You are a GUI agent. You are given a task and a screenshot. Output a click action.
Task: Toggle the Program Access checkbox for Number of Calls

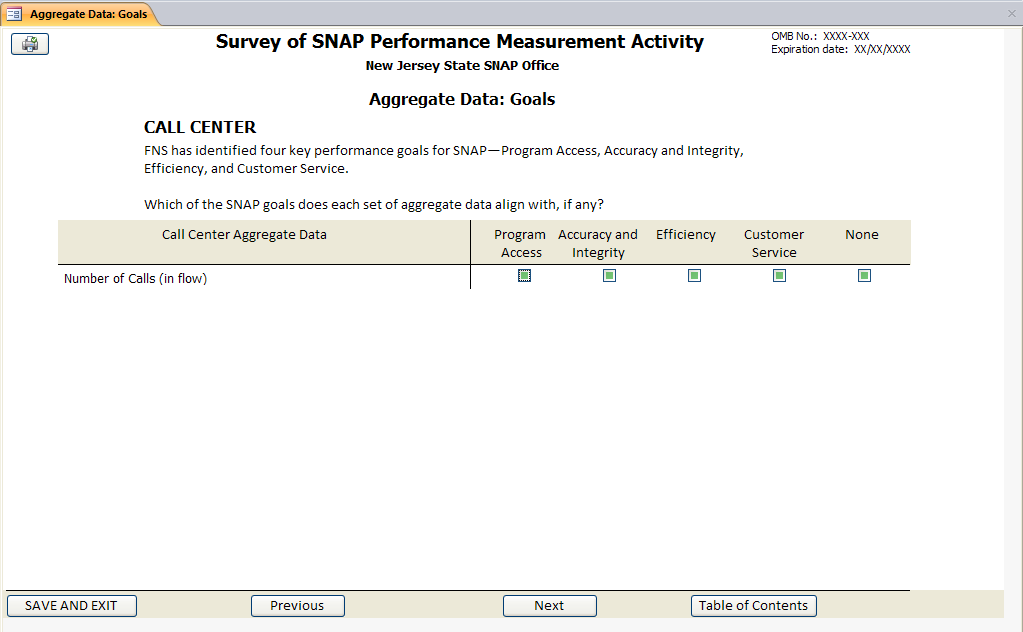(x=524, y=276)
